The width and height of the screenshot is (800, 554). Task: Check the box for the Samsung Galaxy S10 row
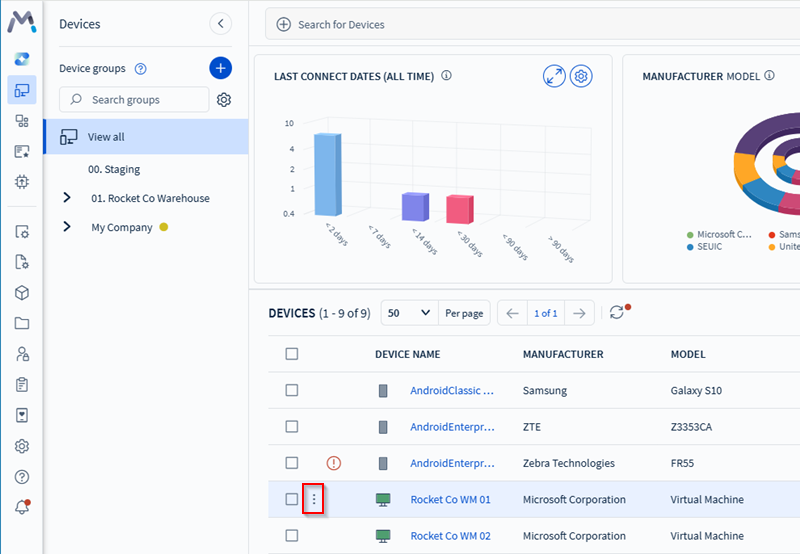292,391
